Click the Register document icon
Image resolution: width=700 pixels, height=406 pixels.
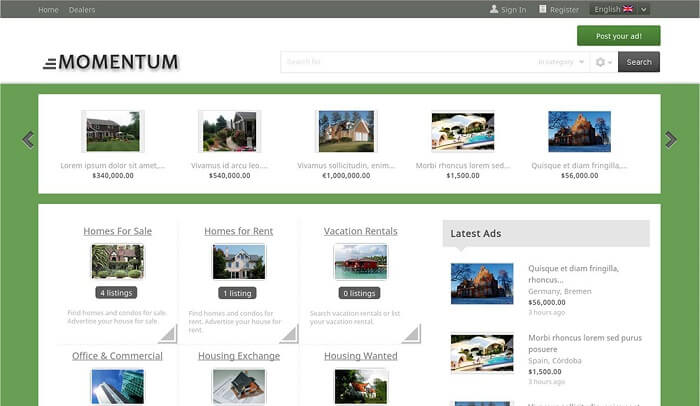[542, 9]
